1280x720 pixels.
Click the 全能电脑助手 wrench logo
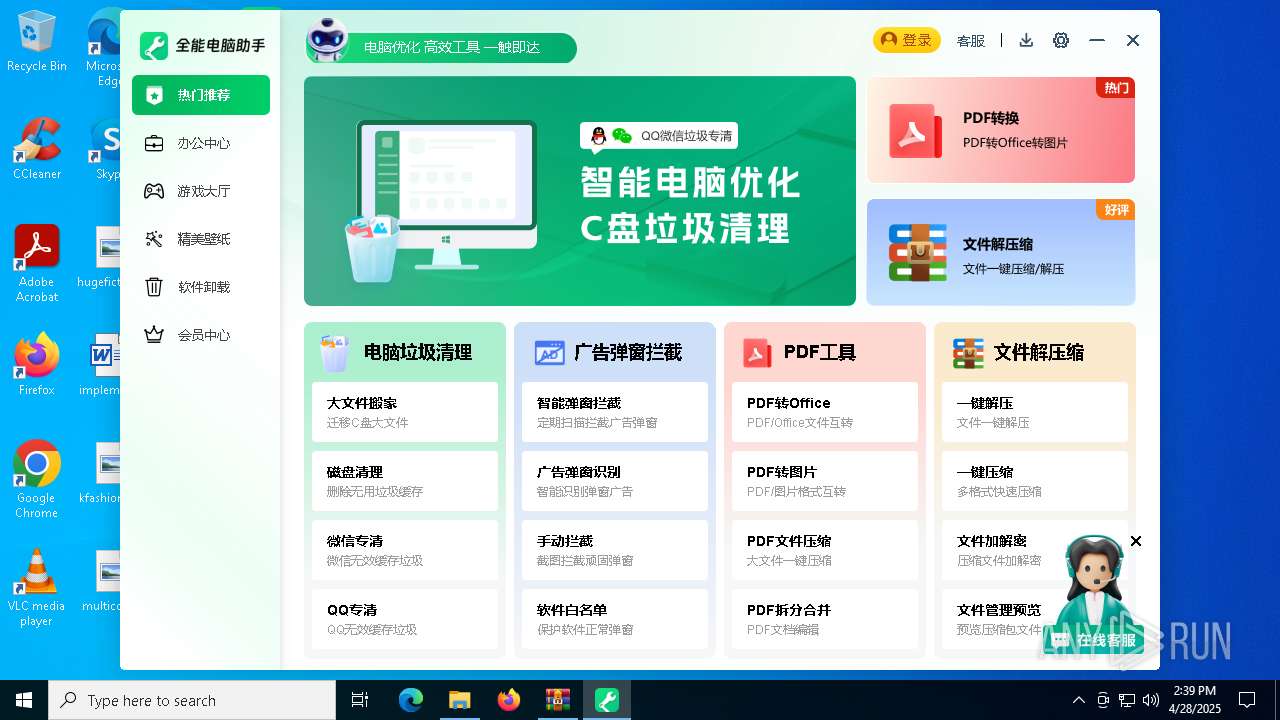click(x=153, y=46)
